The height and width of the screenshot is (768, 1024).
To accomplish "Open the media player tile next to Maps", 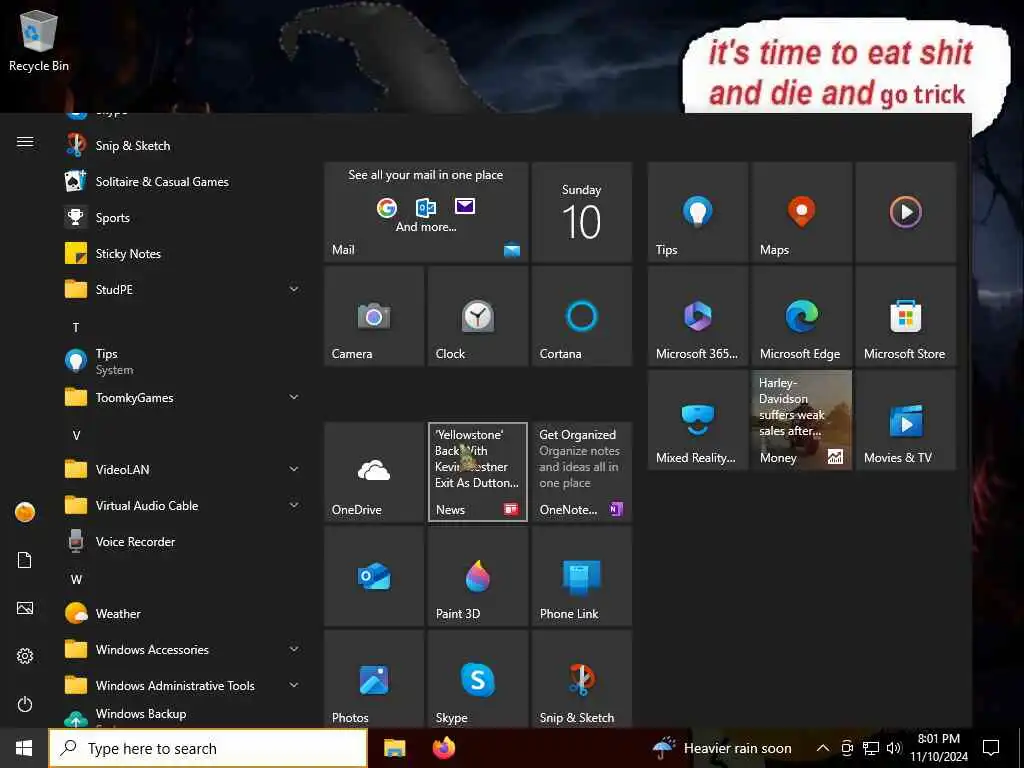I will pos(905,212).
